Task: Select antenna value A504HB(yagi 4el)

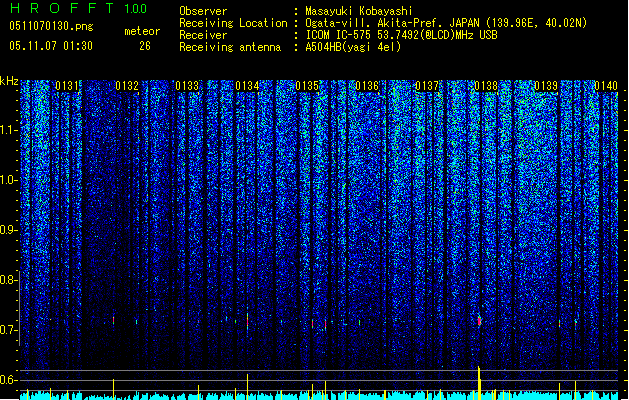Action: click(353, 47)
